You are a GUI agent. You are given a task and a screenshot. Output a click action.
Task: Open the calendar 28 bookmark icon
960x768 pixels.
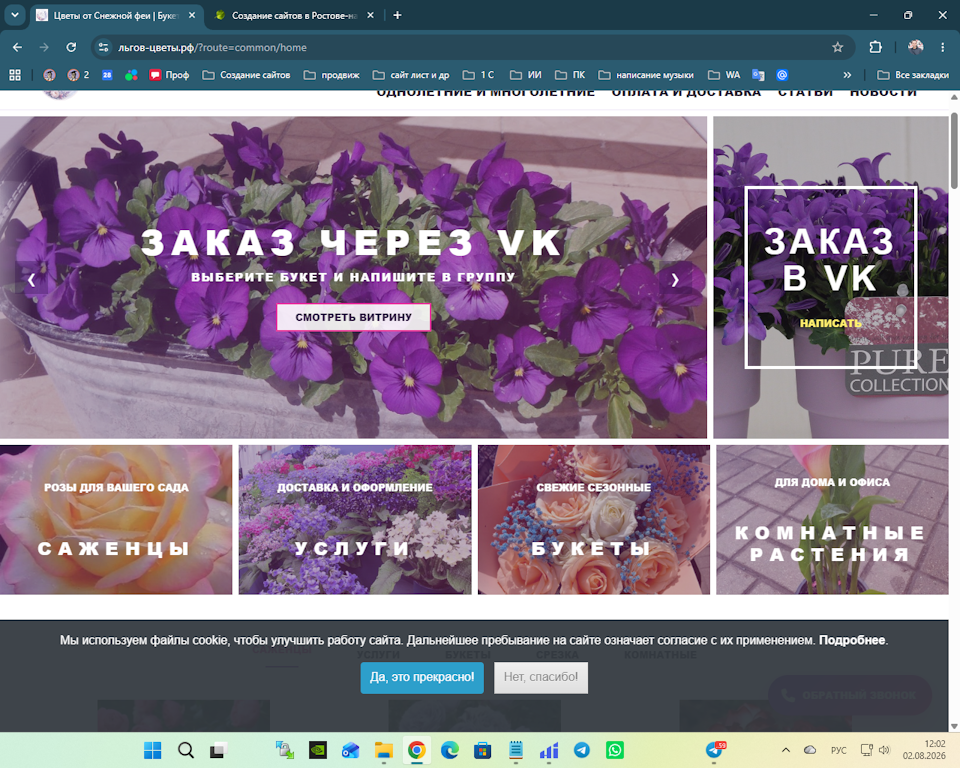pos(107,75)
